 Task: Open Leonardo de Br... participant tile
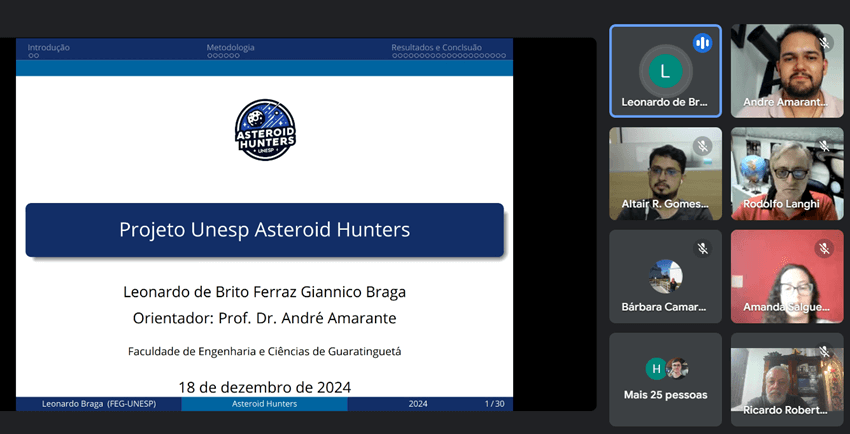coord(665,71)
